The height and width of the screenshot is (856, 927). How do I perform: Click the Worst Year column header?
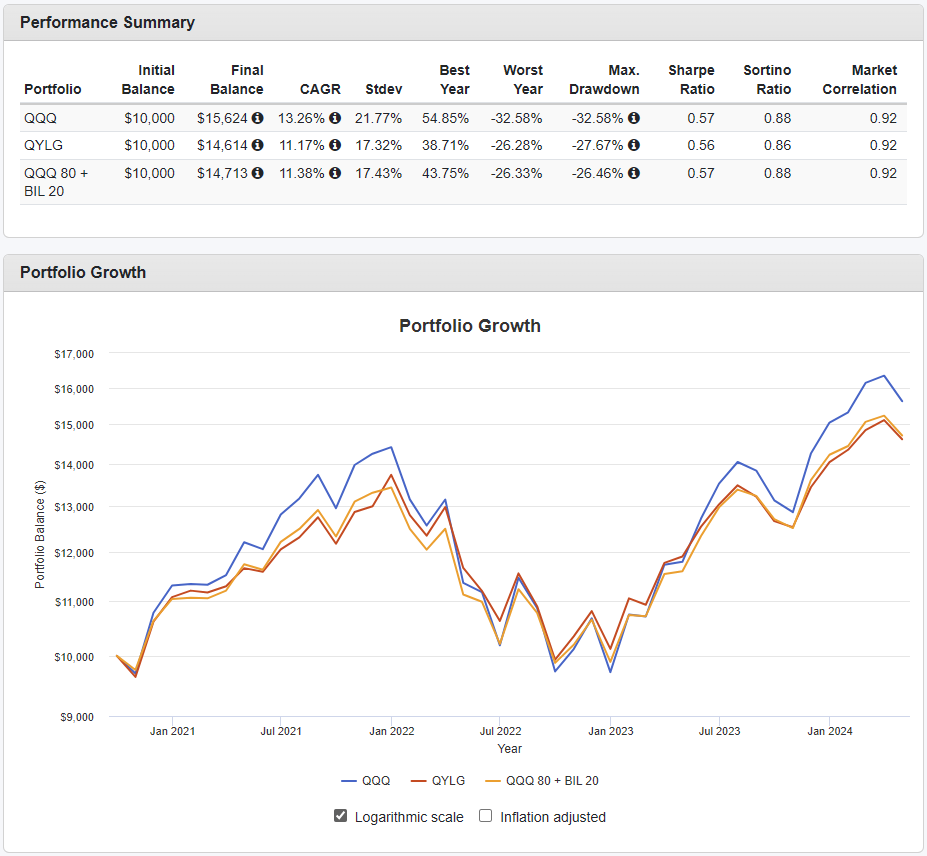pyautogui.click(x=523, y=80)
